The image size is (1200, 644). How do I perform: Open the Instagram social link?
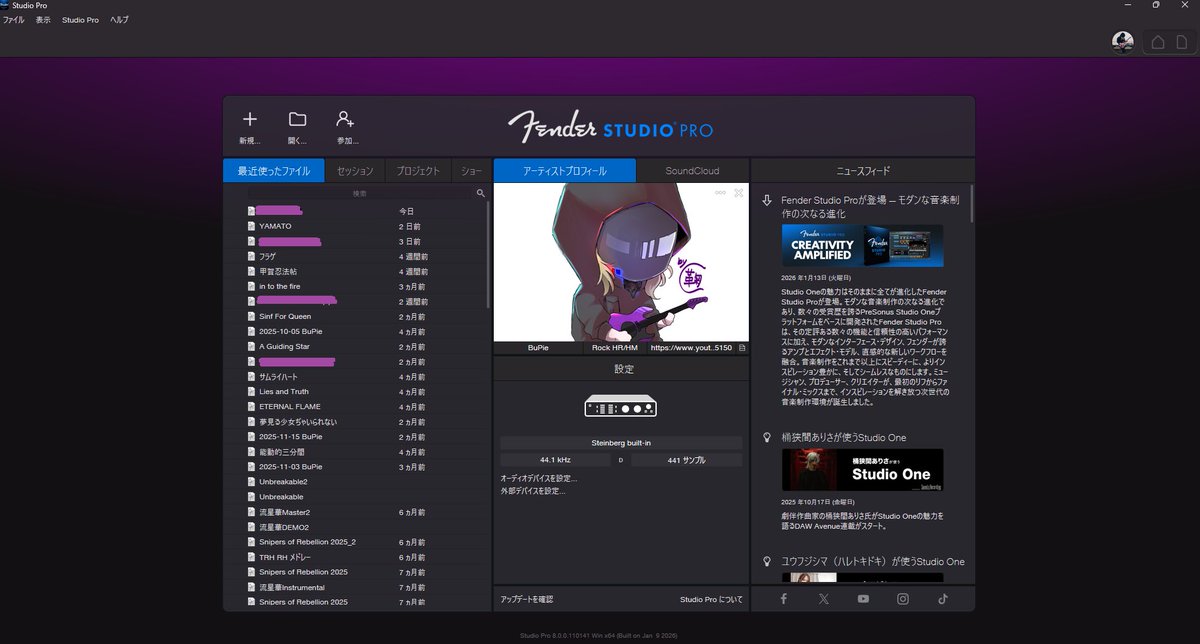(x=903, y=599)
